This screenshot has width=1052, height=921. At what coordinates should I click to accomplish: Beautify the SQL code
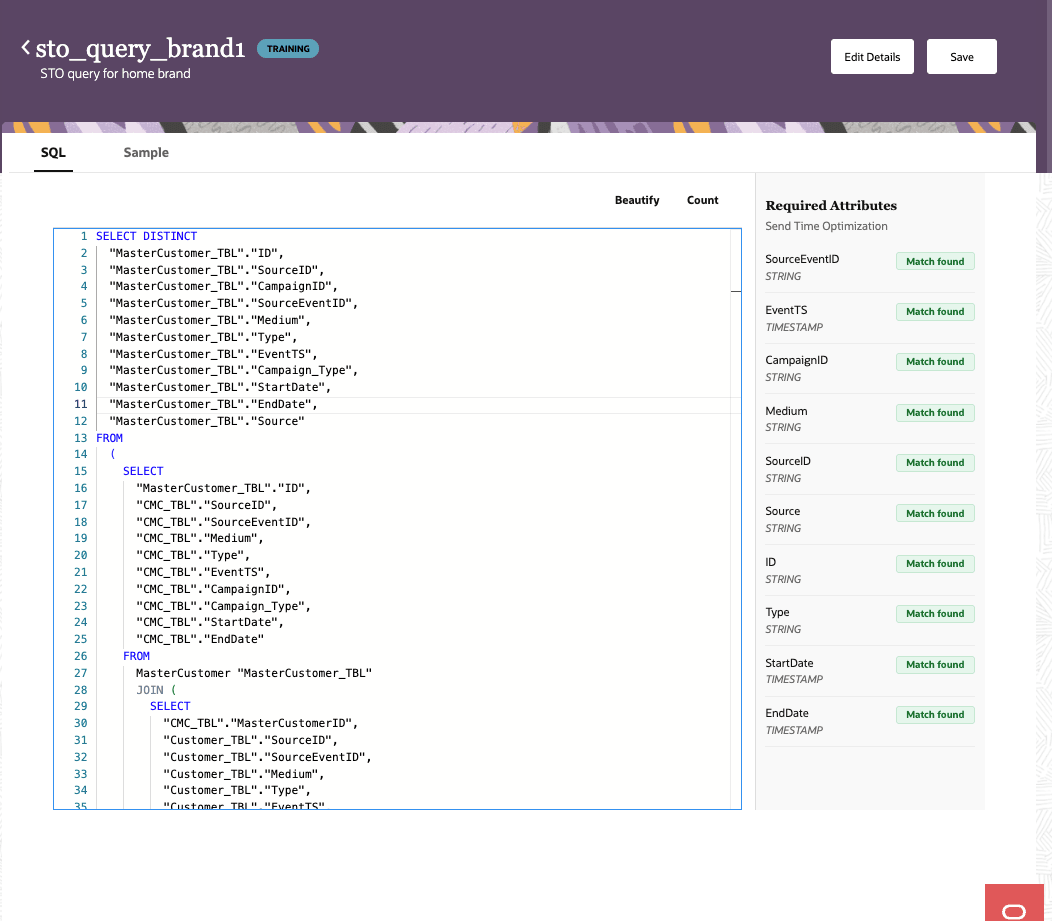coord(637,200)
